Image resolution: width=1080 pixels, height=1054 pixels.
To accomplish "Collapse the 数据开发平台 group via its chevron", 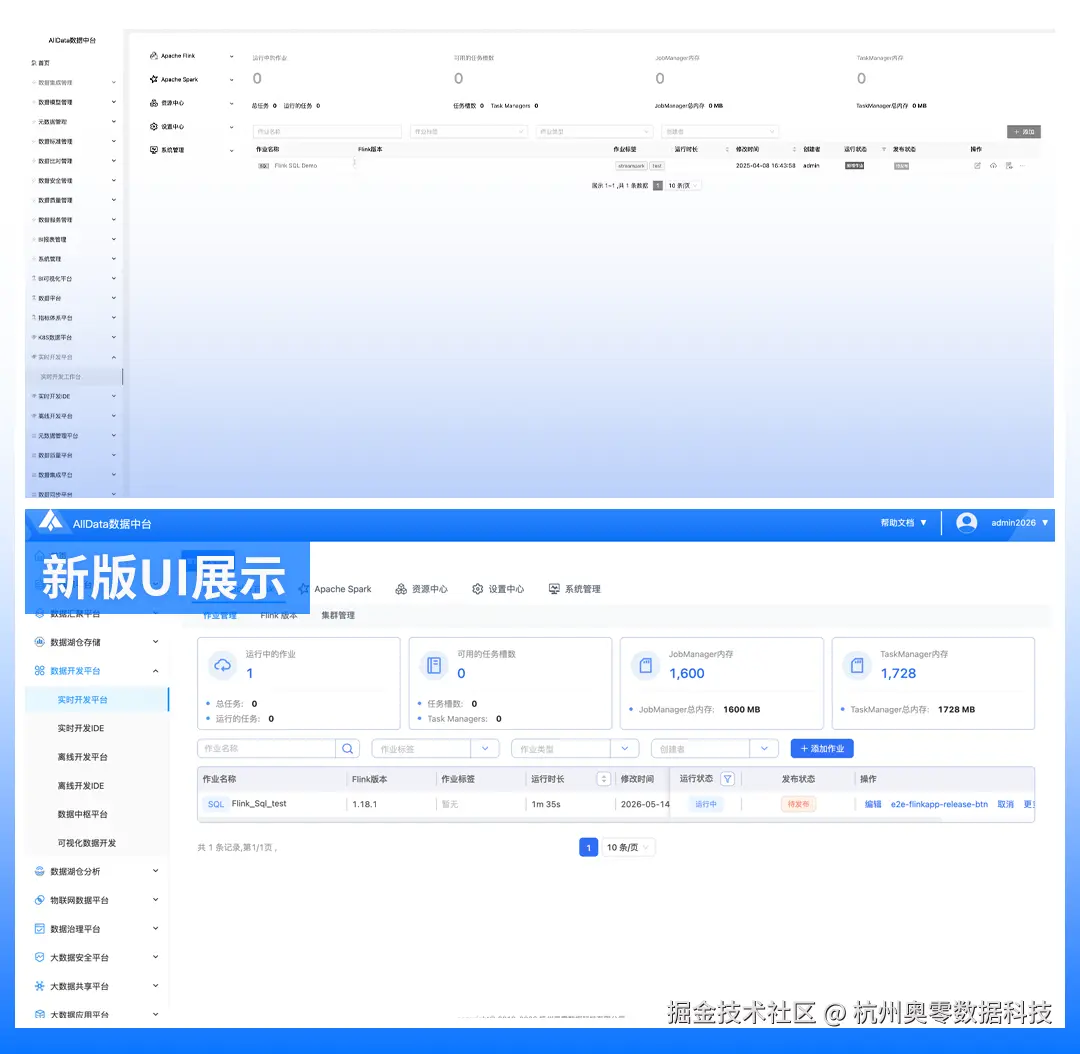I will point(156,671).
